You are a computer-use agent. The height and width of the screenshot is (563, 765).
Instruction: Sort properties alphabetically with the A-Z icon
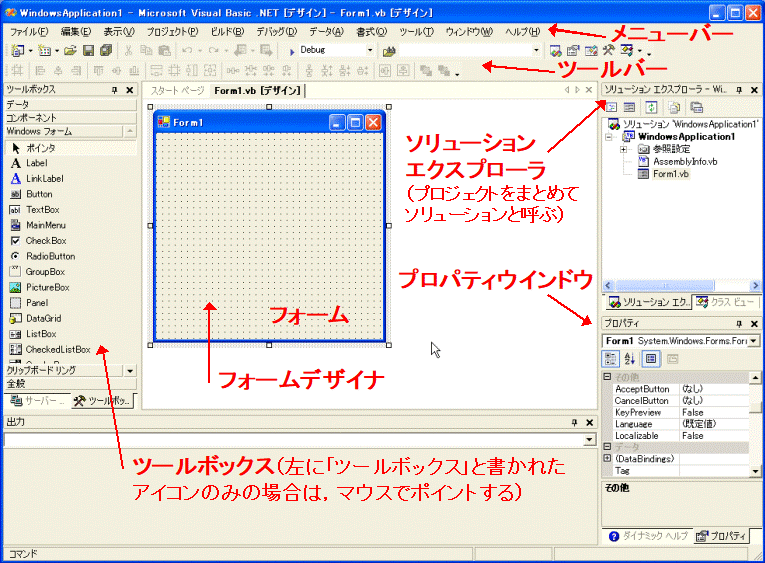coord(631,359)
